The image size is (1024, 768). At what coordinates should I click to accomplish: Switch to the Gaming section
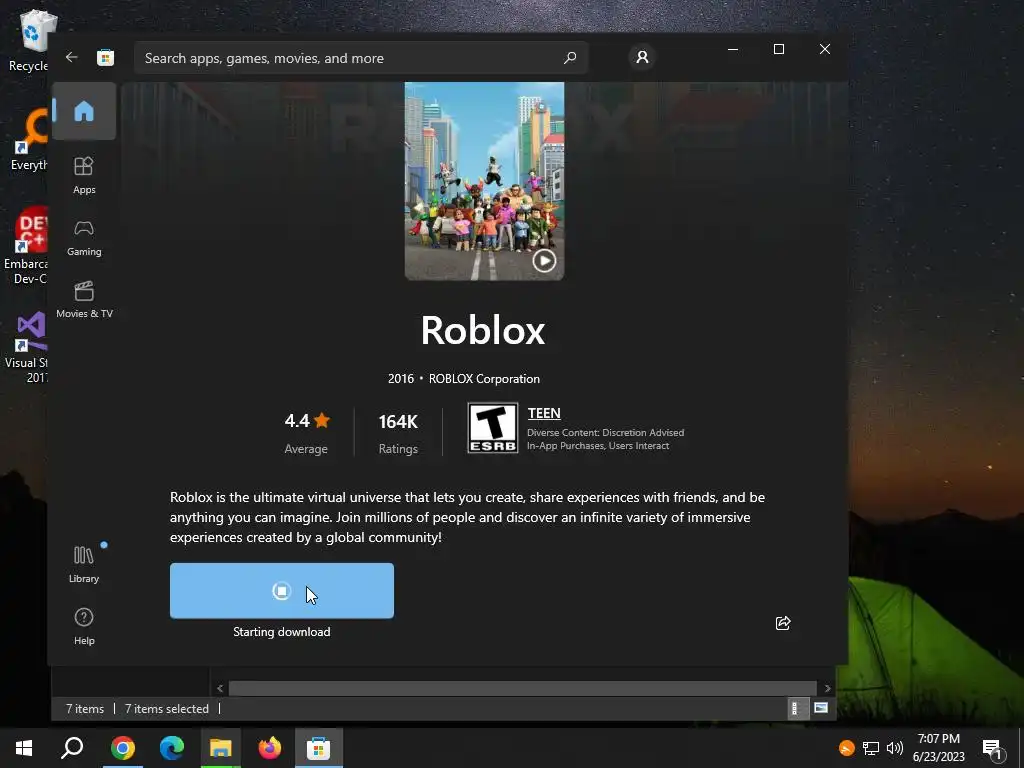coord(84,238)
